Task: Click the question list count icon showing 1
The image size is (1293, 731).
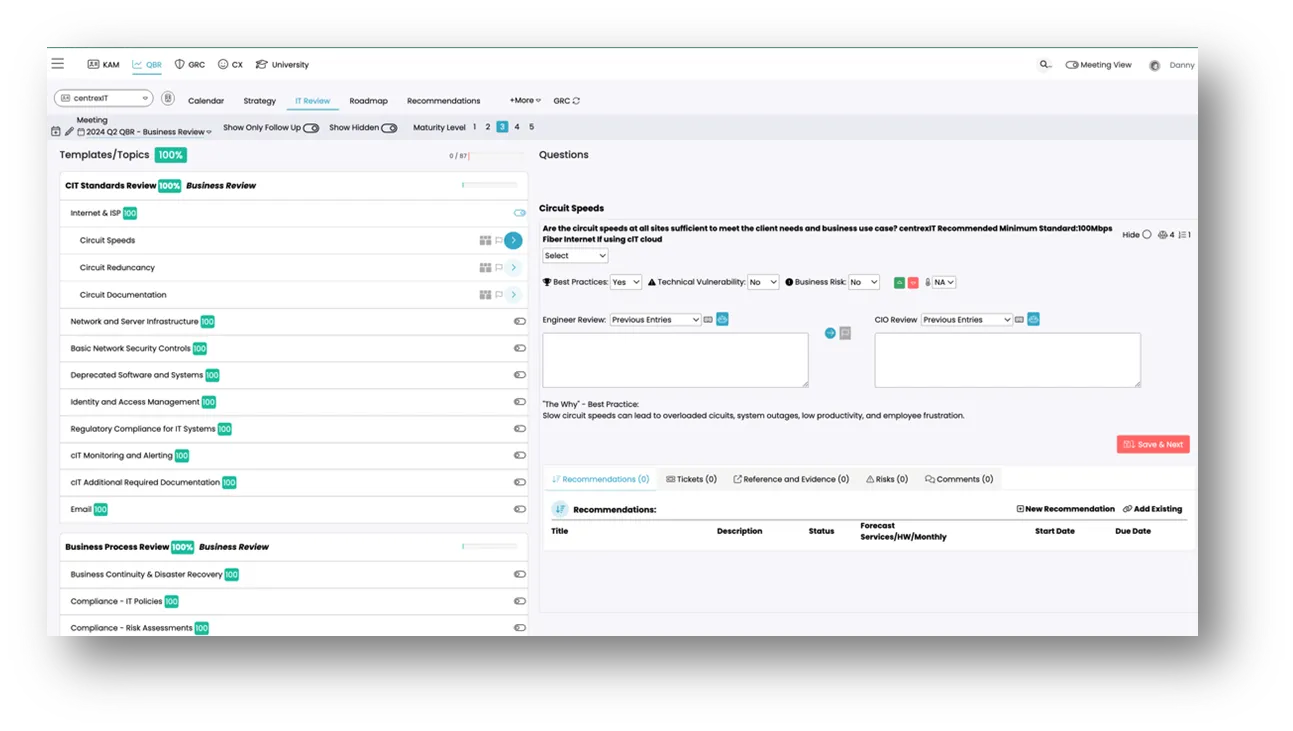Action: pyautogui.click(x=1184, y=235)
